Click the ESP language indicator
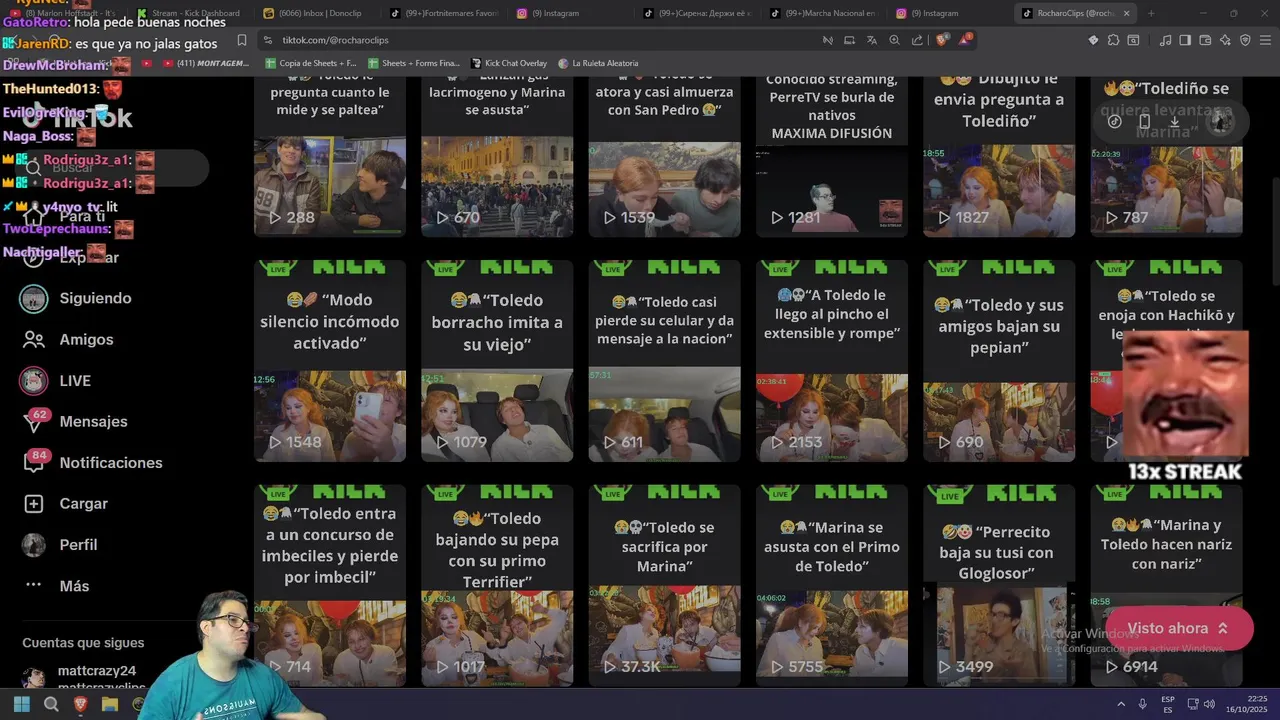 pyautogui.click(x=1168, y=704)
